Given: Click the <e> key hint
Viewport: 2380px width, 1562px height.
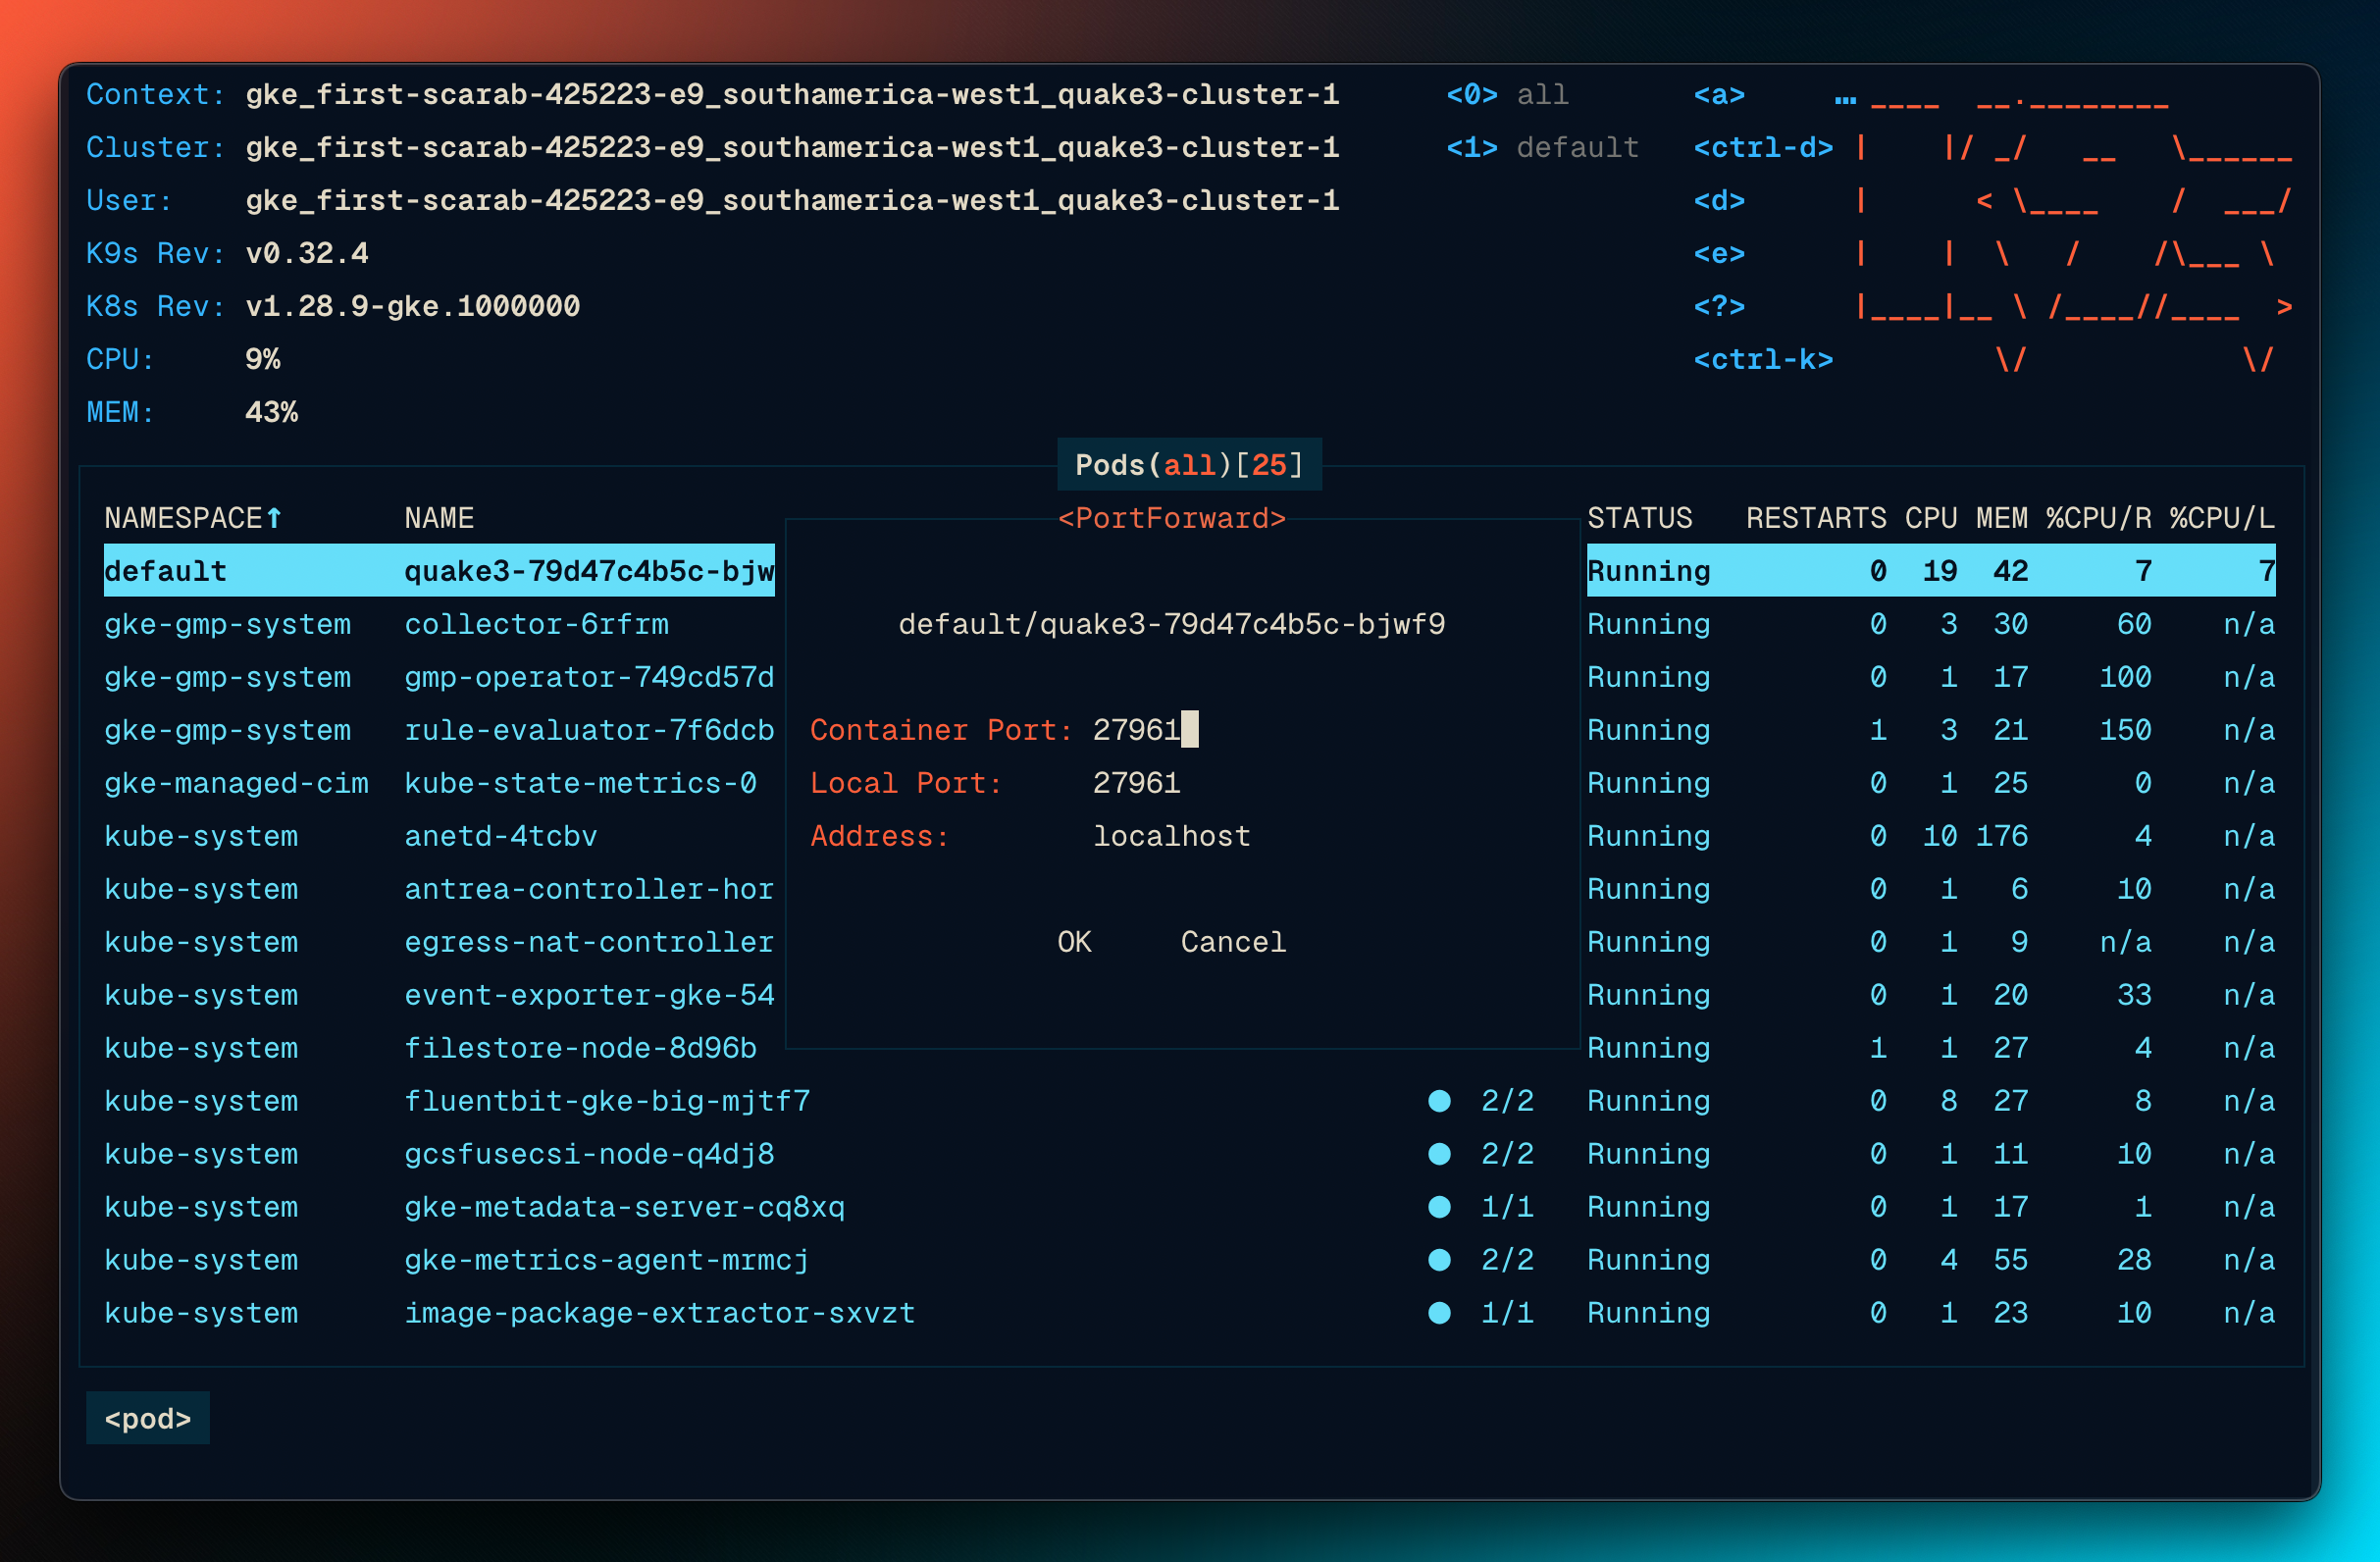Looking at the screenshot, I should [x=1719, y=254].
